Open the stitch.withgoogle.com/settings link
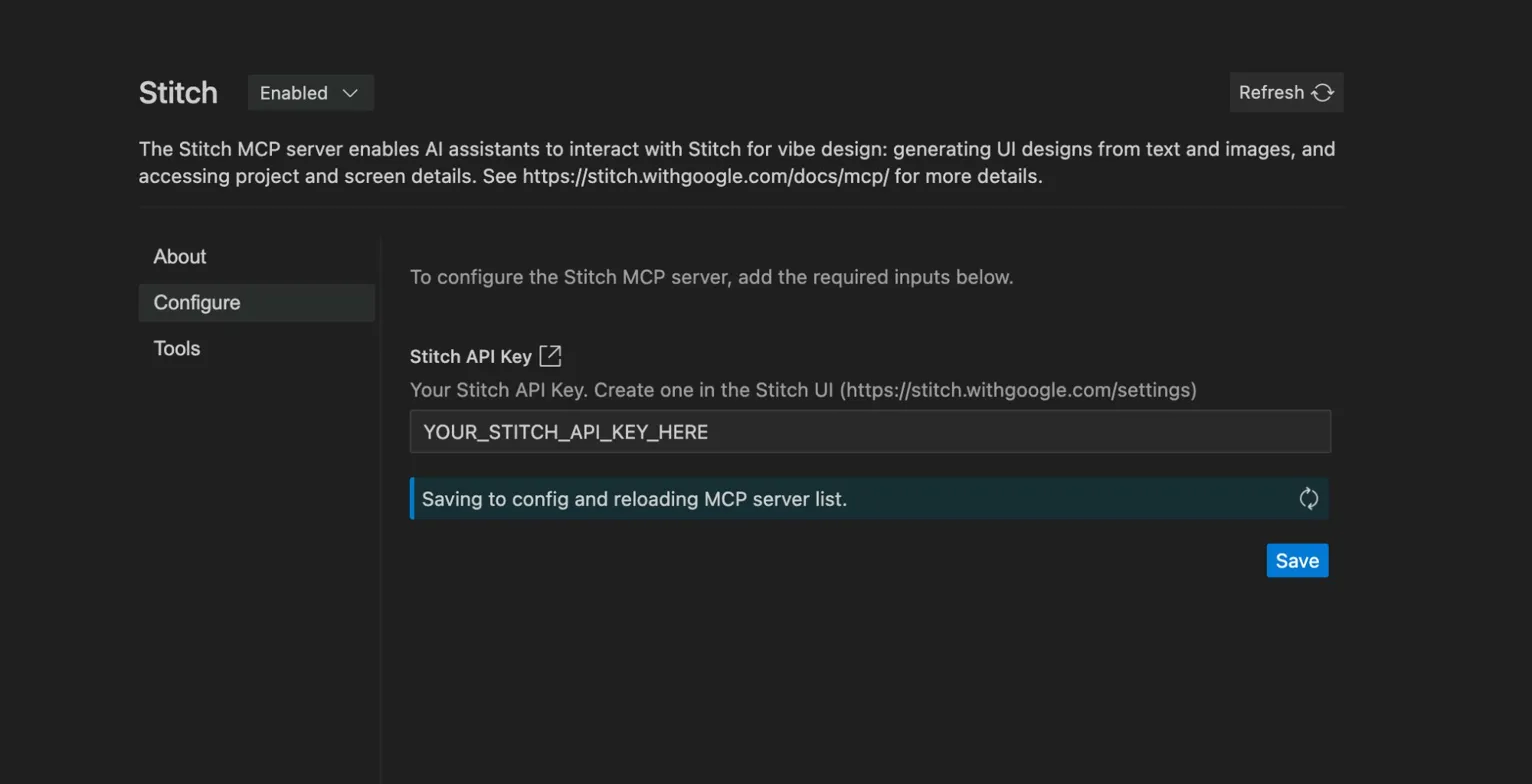 point(1018,390)
